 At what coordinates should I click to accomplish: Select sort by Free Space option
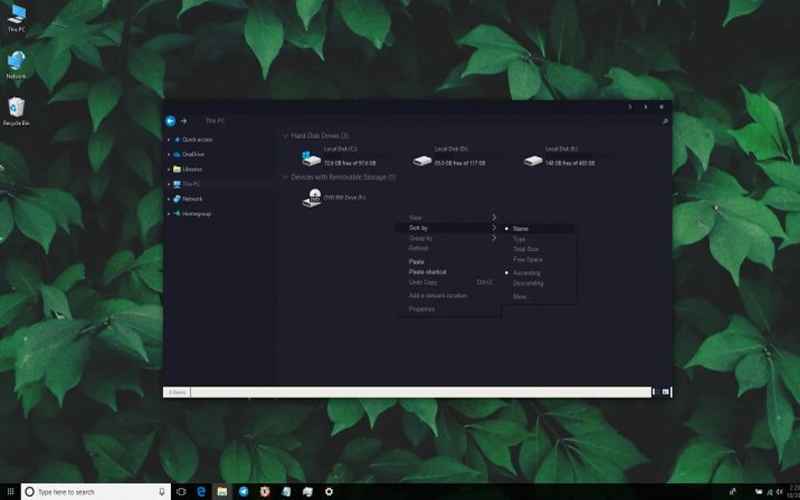pos(539,260)
